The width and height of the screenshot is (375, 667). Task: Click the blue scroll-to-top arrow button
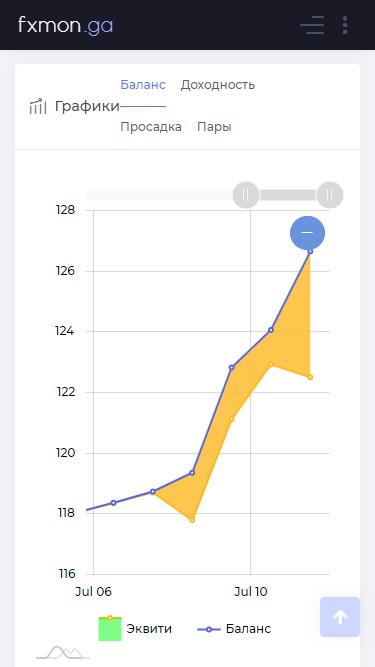(340, 617)
